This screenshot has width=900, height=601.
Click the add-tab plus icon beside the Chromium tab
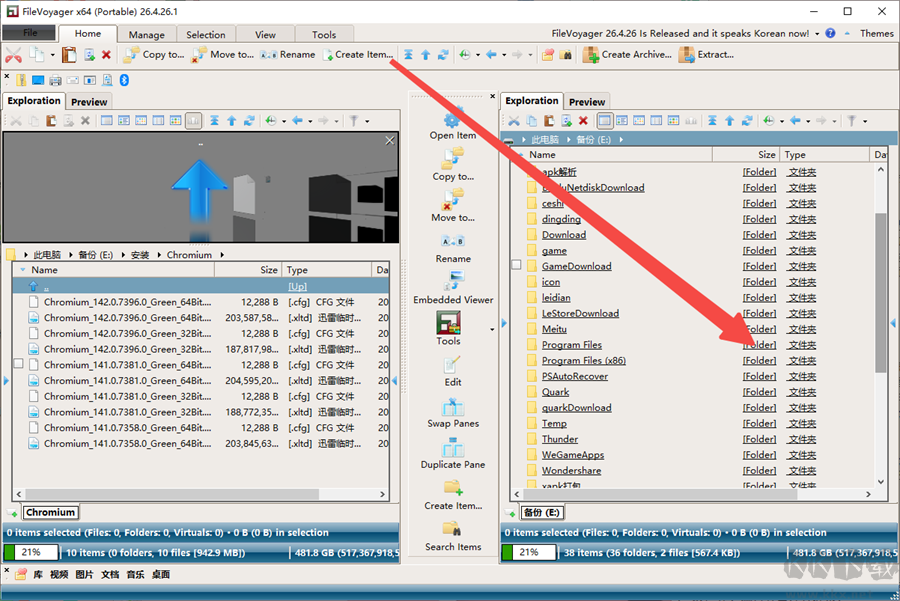[x=13, y=513]
